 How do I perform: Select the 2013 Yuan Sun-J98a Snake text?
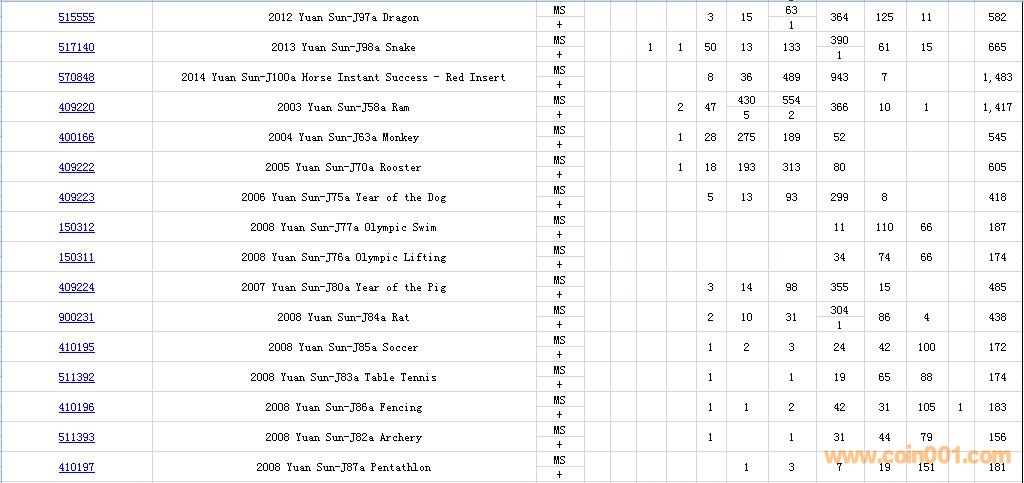tap(343, 48)
